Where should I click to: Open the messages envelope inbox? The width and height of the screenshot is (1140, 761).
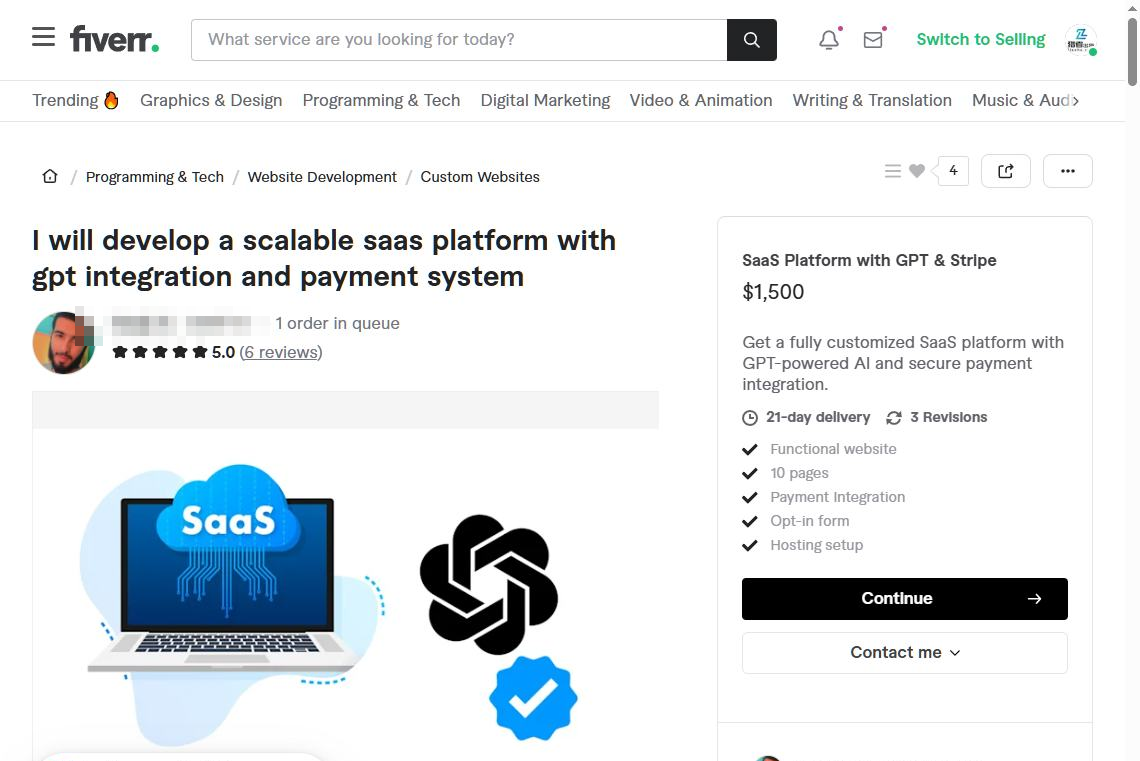[x=873, y=40]
